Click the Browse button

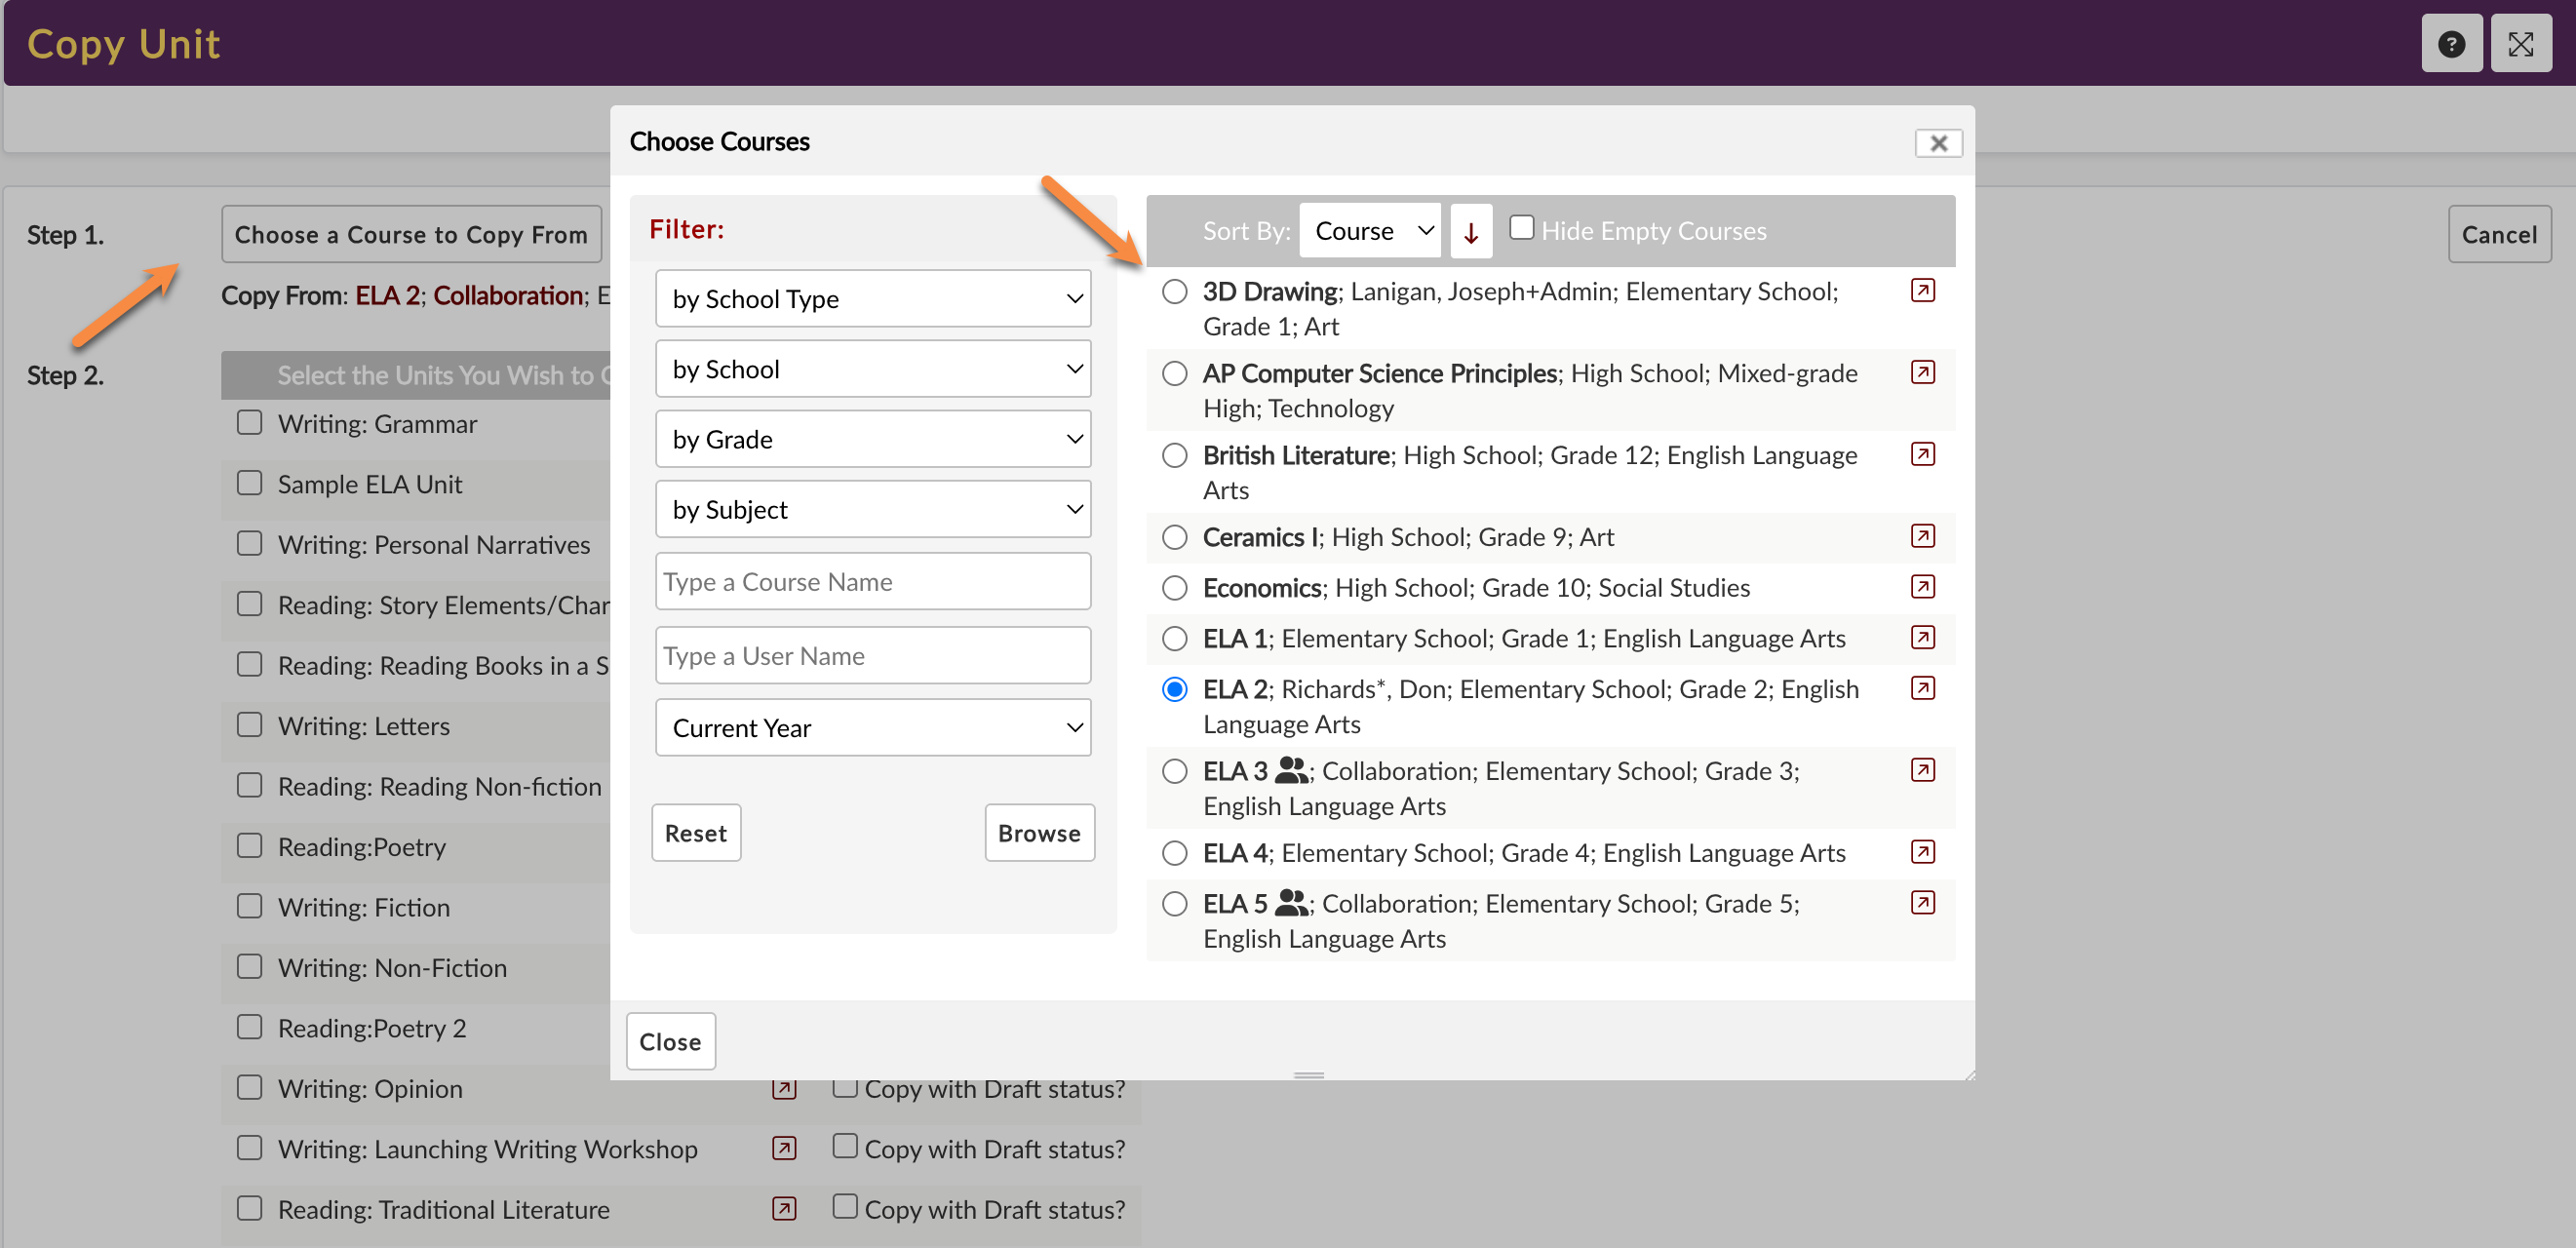click(x=1038, y=833)
